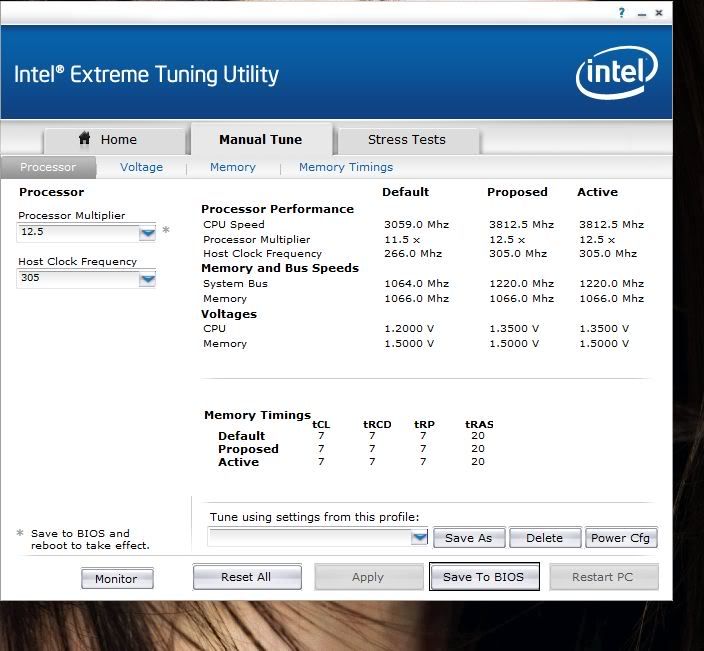Open the Processor Multiplier dropdown arrow
The height and width of the screenshot is (651, 704).
pos(147,233)
